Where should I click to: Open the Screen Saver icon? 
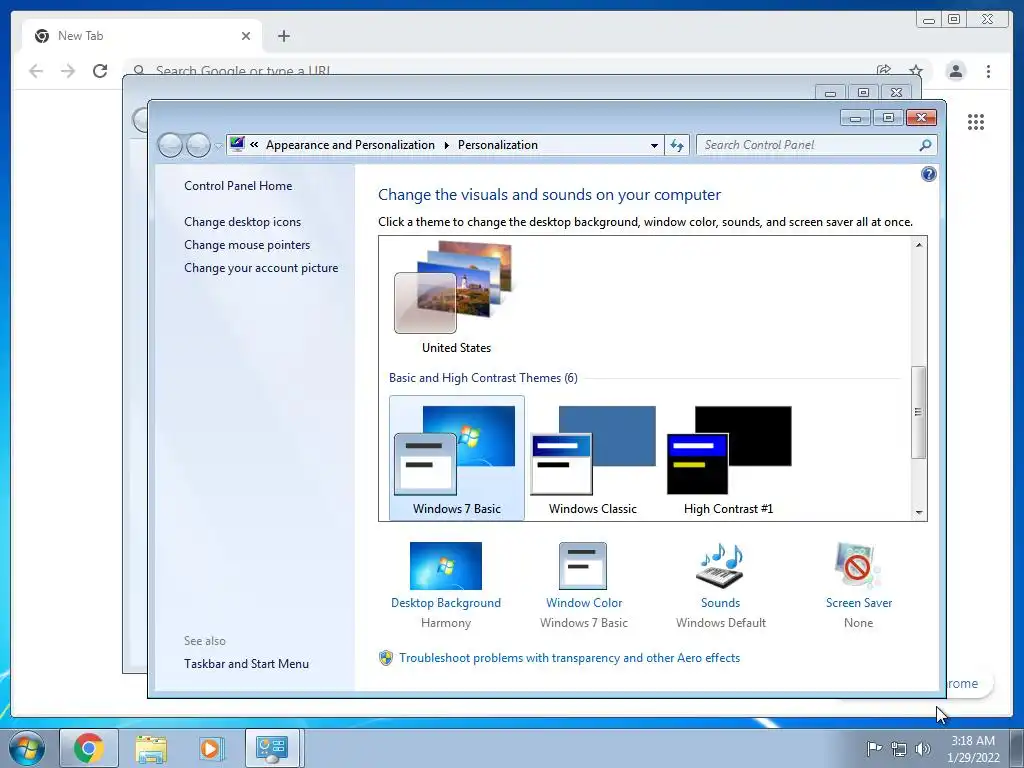pyautogui.click(x=858, y=566)
